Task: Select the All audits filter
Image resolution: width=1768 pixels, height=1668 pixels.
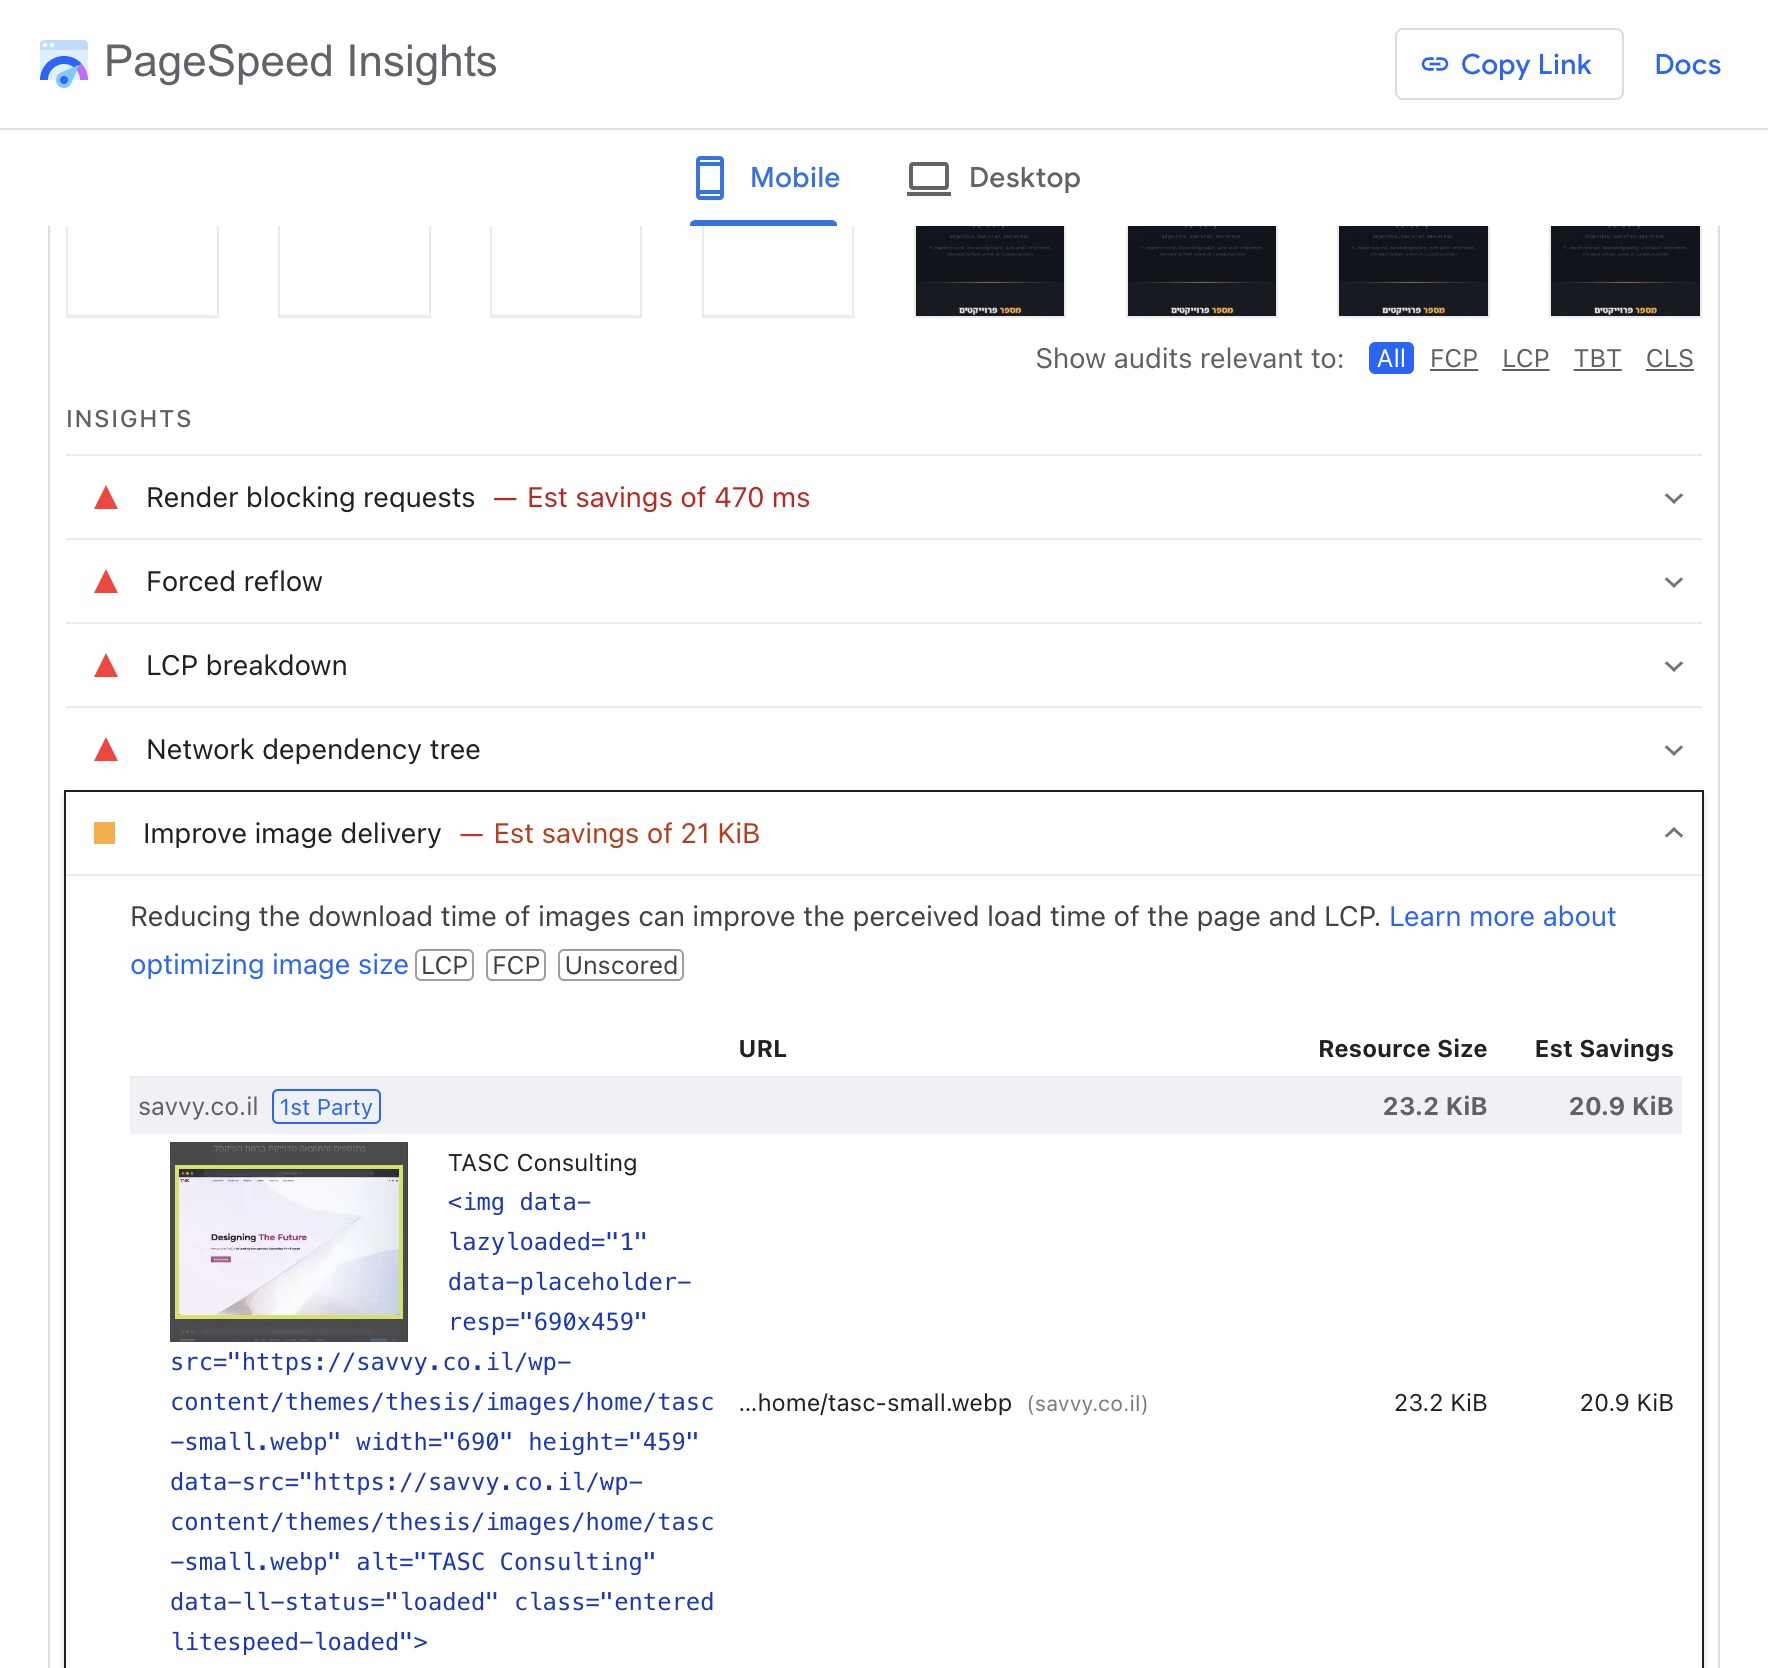Action: tap(1390, 359)
